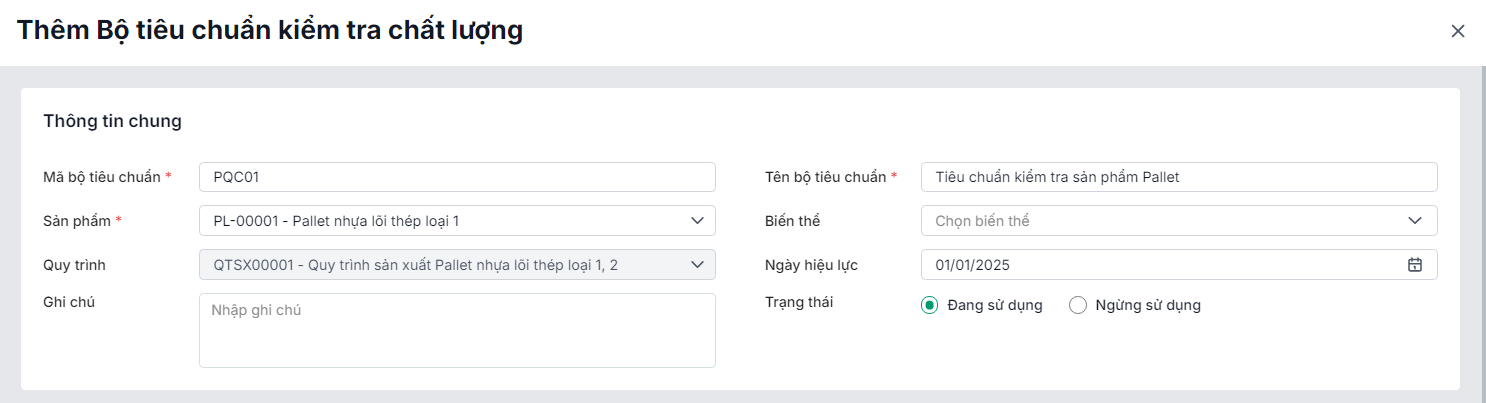Open the calendar picker for Ngày hiệu lực
Screen dimensions: 1486x403
[1415, 265]
